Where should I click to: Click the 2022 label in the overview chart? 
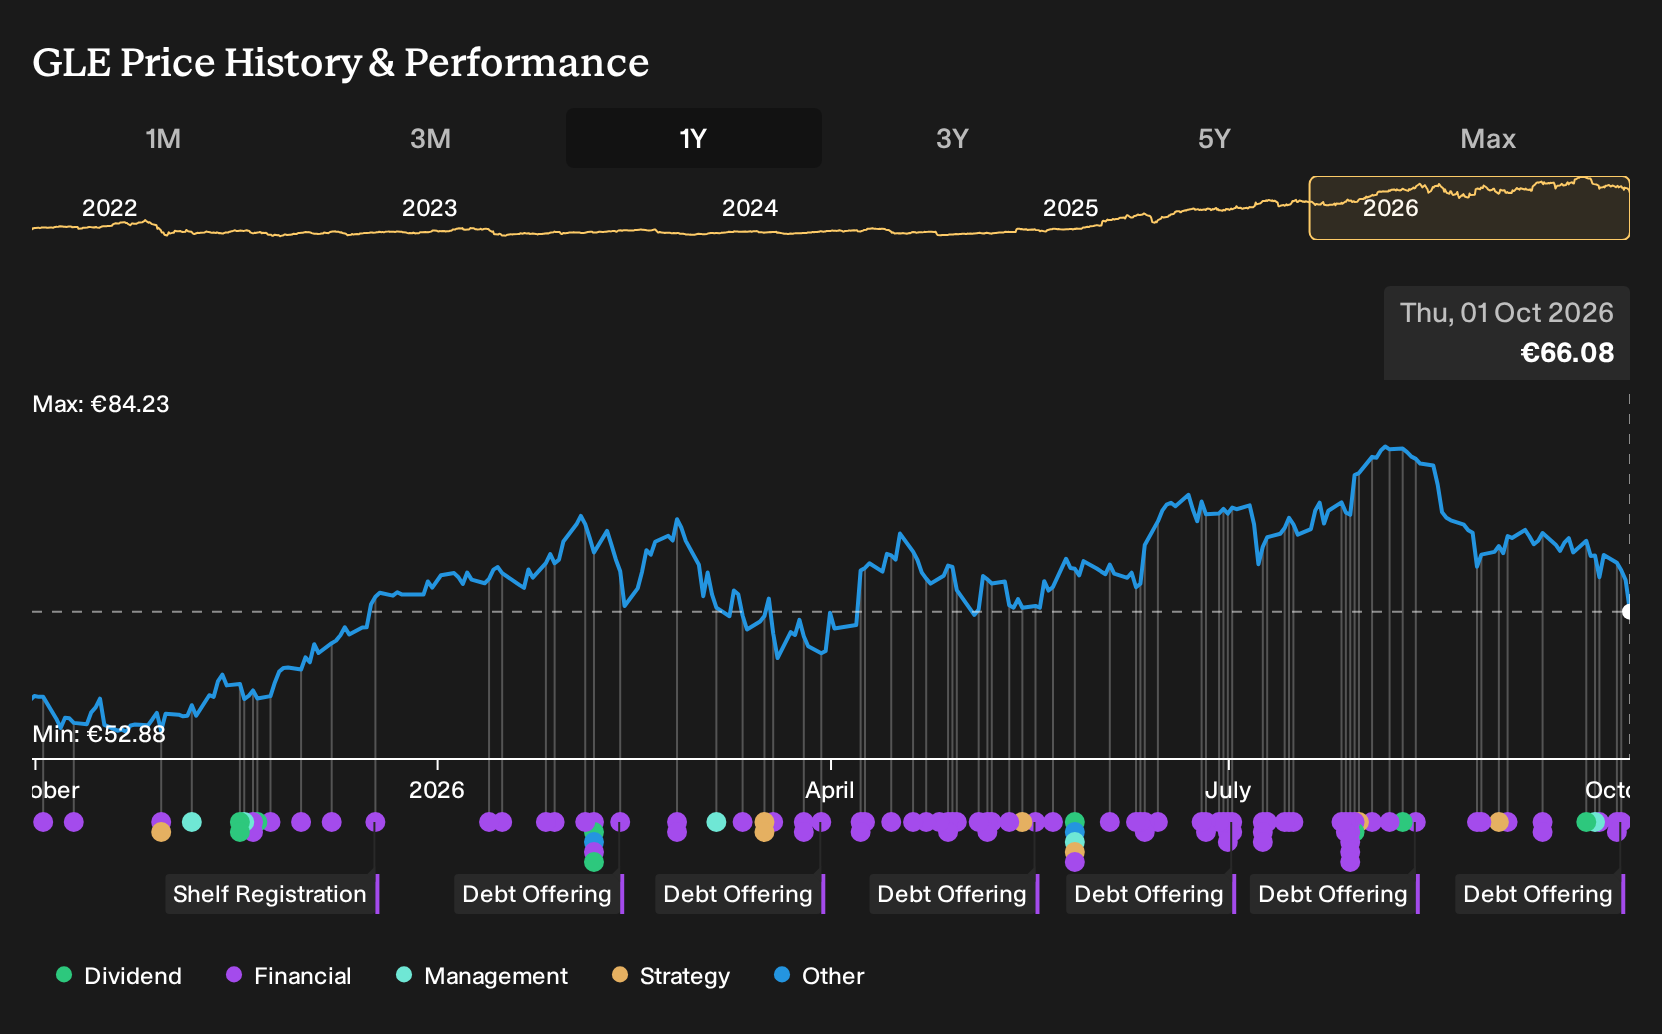pyautogui.click(x=109, y=208)
